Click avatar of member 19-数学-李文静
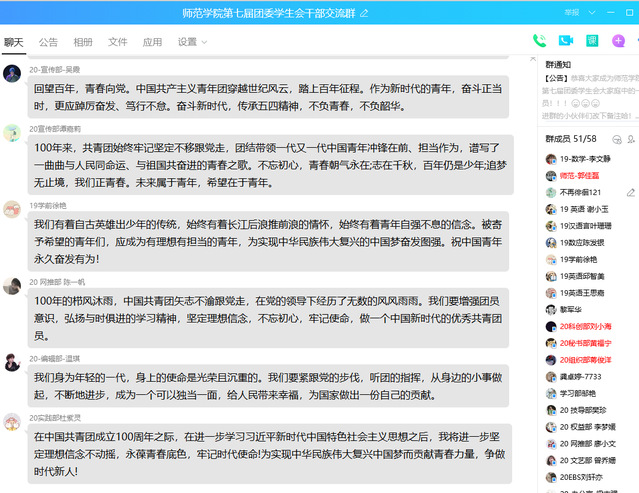639x493 pixels. coord(551,159)
